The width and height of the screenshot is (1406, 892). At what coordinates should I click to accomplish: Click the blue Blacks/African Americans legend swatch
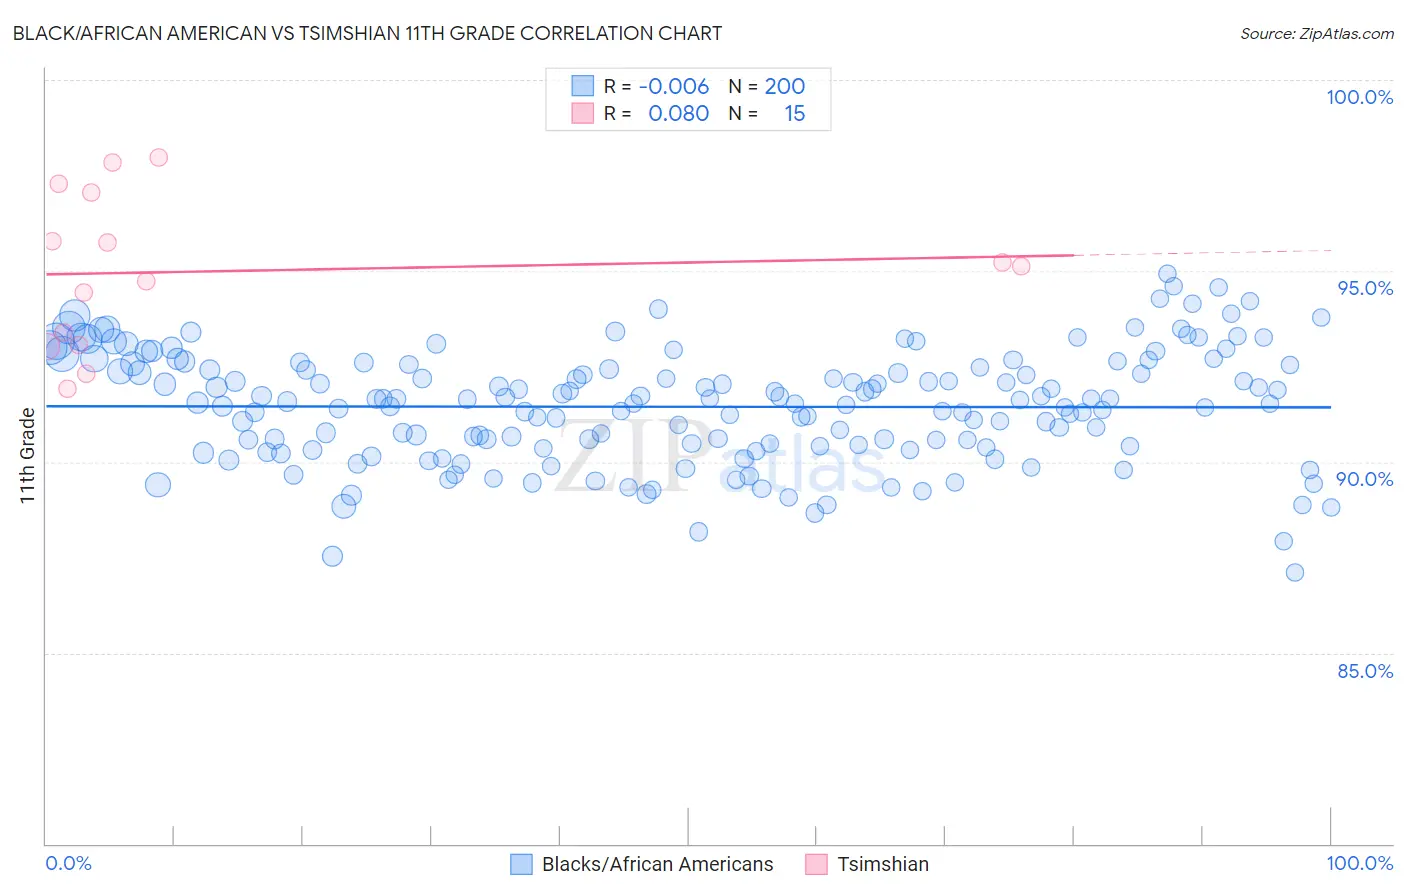pos(521,864)
